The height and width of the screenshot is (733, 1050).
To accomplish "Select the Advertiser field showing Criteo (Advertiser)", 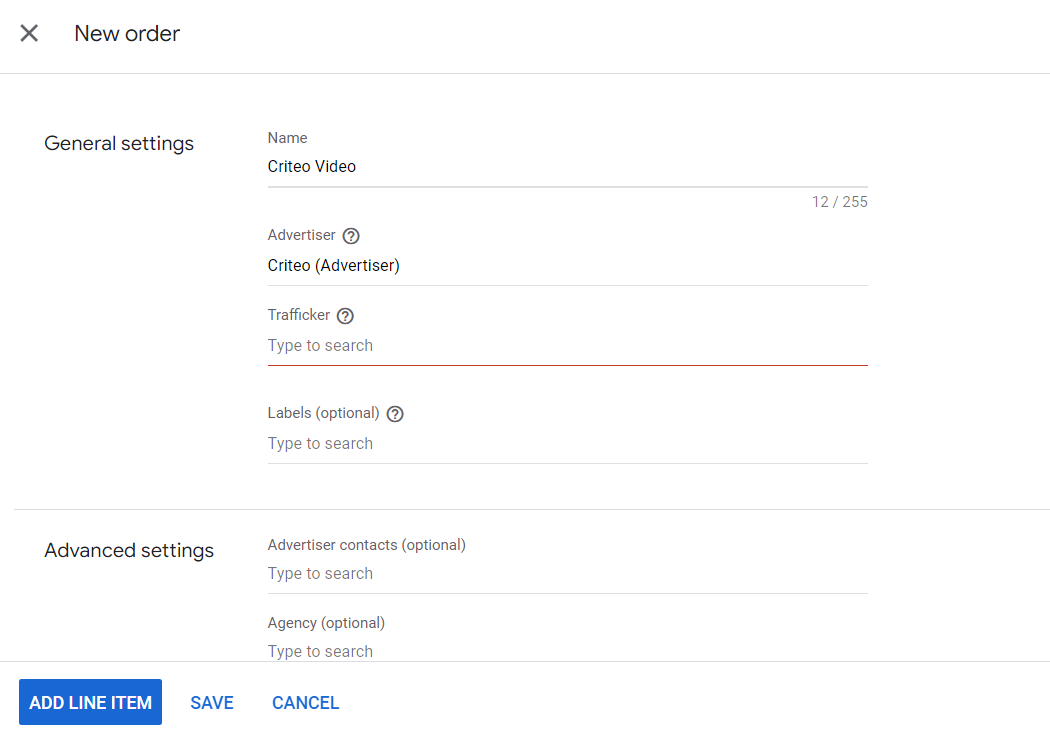I will point(567,266).
